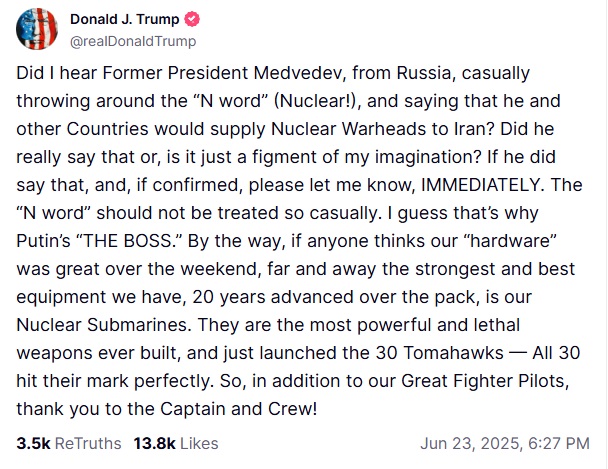608x469 pixels.
Task: Click the red verified checkmark badge
Action: pyautogui.click(x=195, y=20)
